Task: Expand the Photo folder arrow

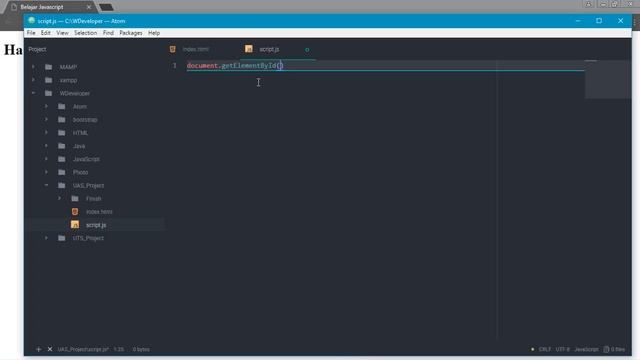Action: click(47, 172)
